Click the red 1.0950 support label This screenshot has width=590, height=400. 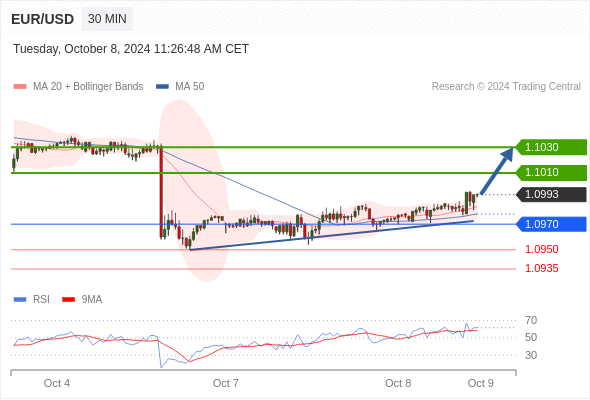click(542, 249)
